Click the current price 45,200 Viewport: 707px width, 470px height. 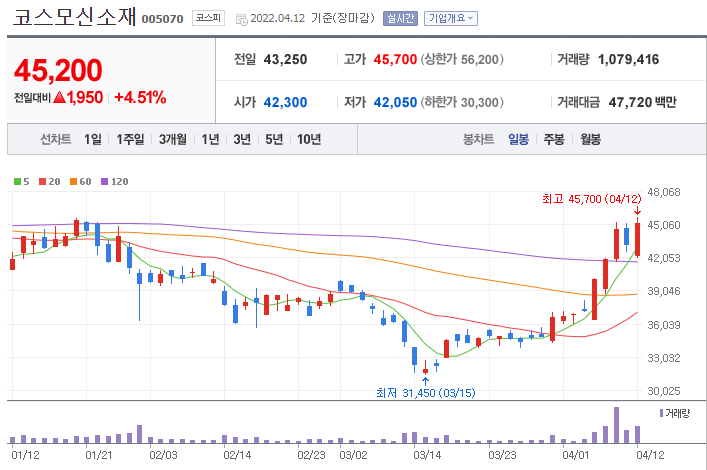58,71
